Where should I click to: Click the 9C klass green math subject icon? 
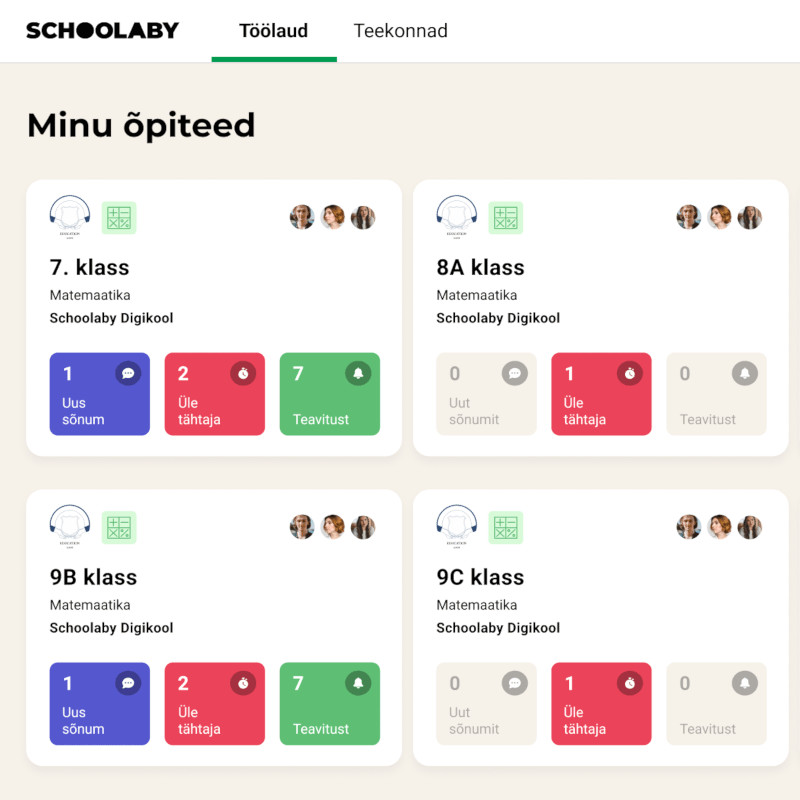(x=506, y=528)
